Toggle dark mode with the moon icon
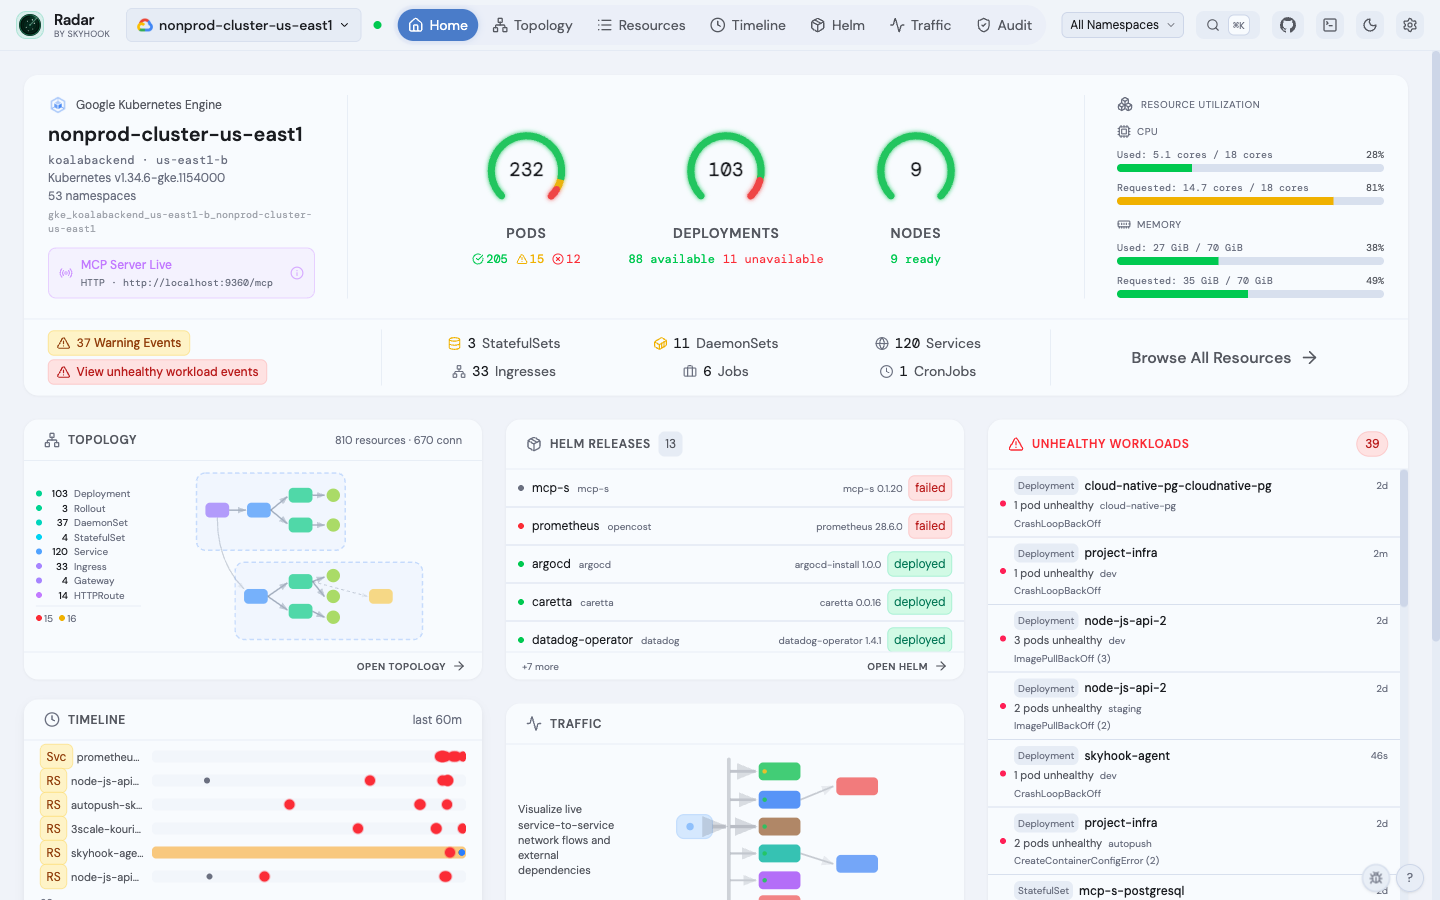 point(1370,25)
